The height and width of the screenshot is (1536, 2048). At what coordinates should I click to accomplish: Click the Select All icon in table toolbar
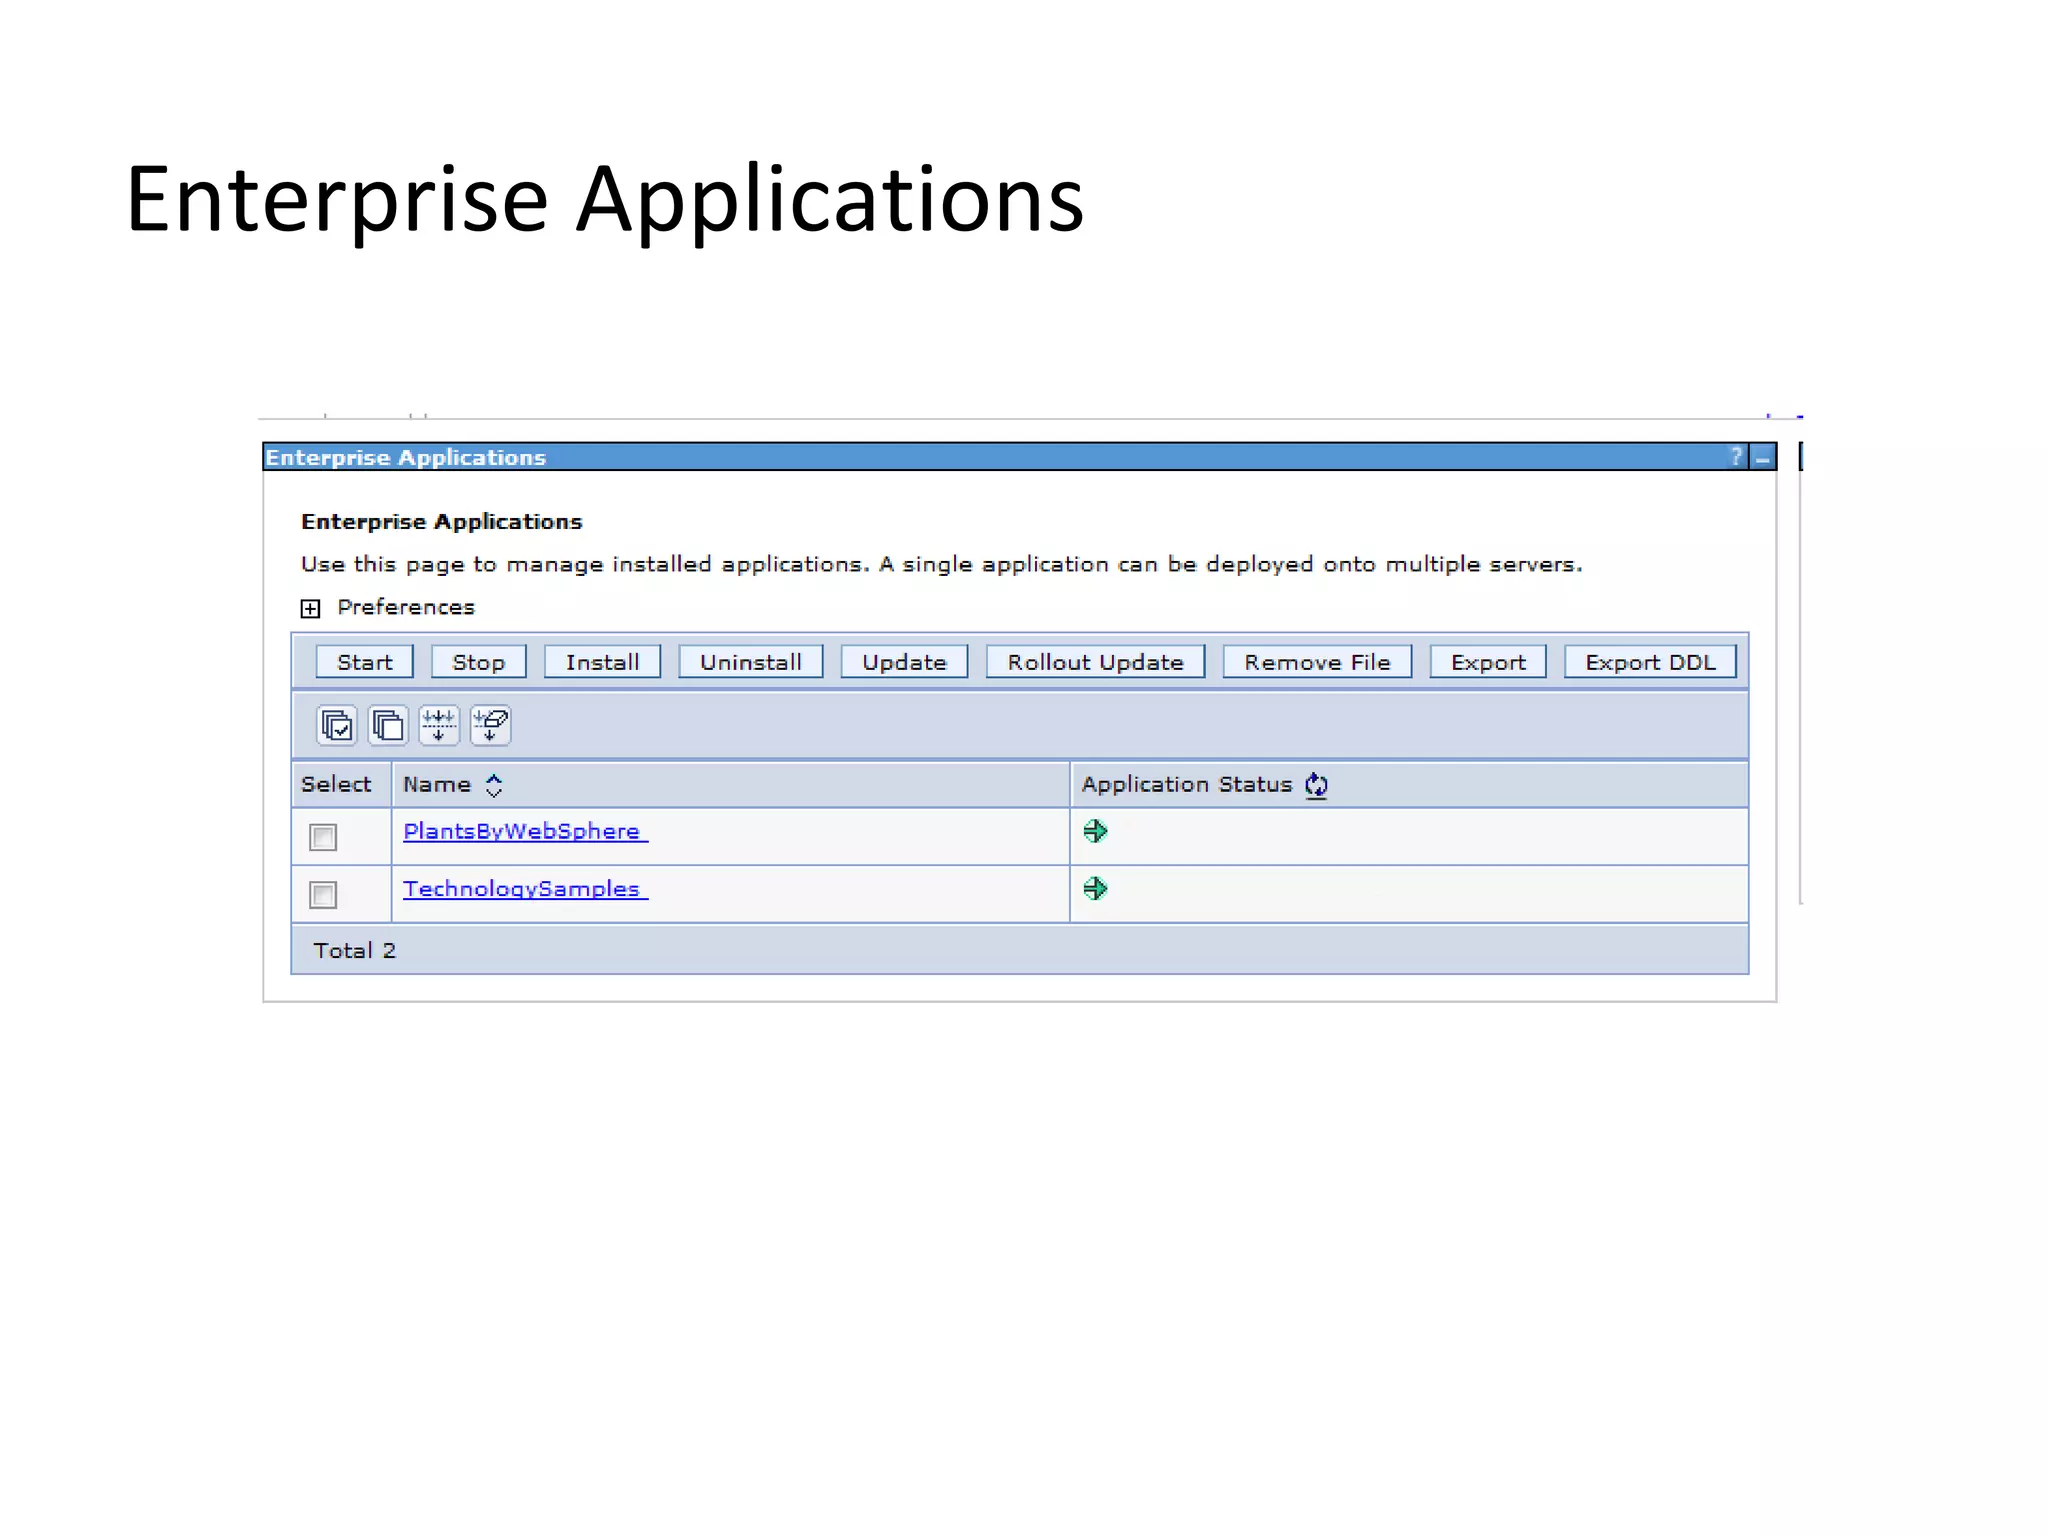pyautogui.click(x=336, y=725)
